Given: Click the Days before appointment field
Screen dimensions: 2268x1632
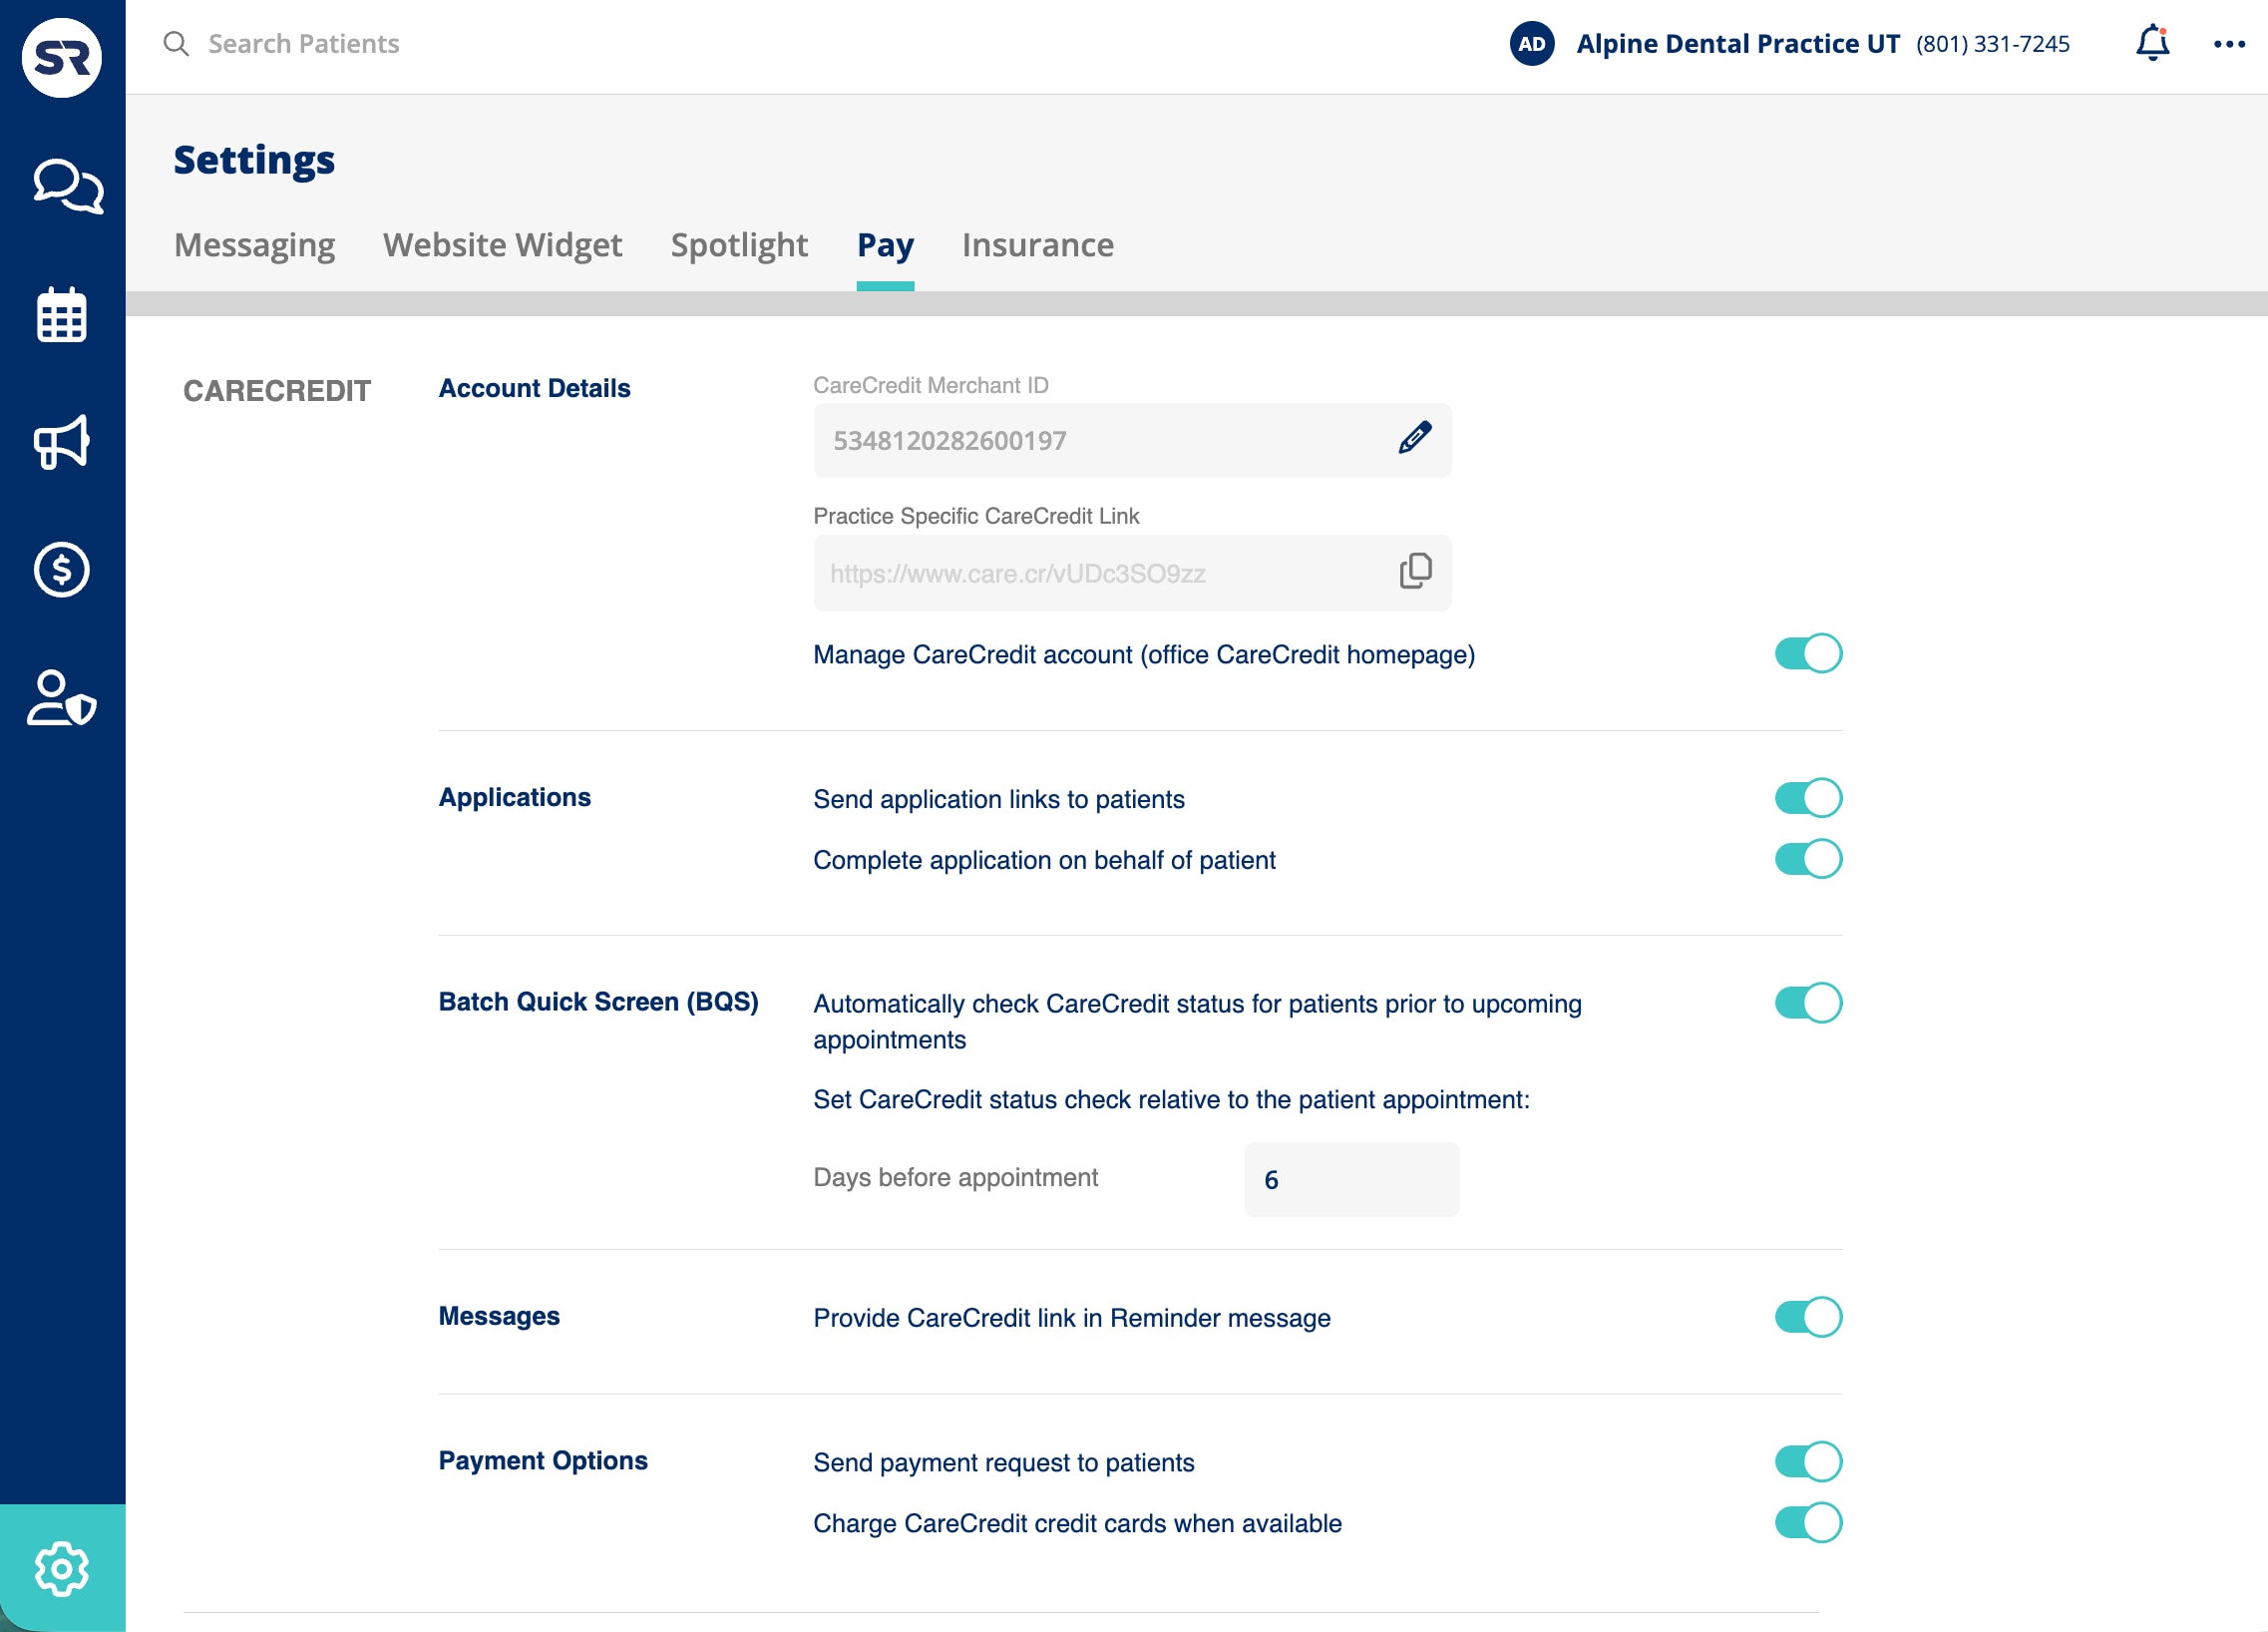Looking at the screenshot, I should click(x=1350, y=1179).
